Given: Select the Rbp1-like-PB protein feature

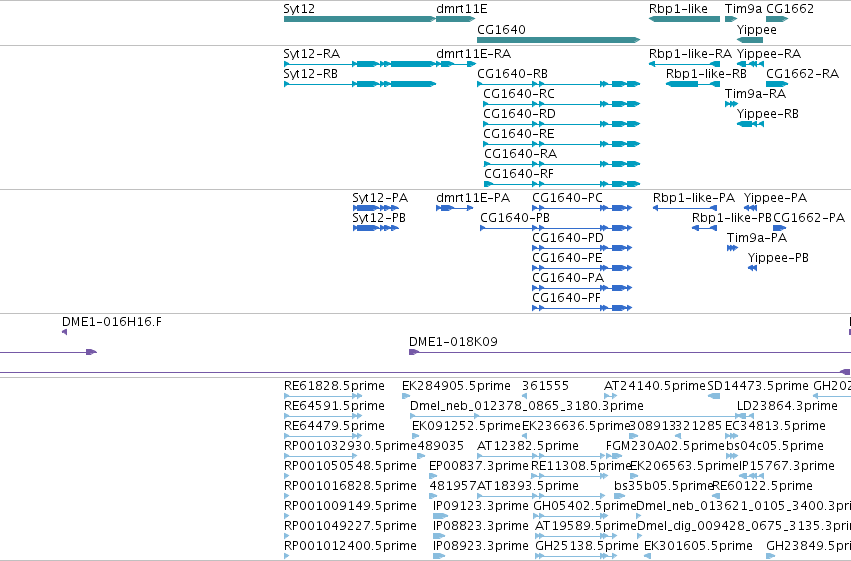Looking at the screenshot, I should 704,228.
